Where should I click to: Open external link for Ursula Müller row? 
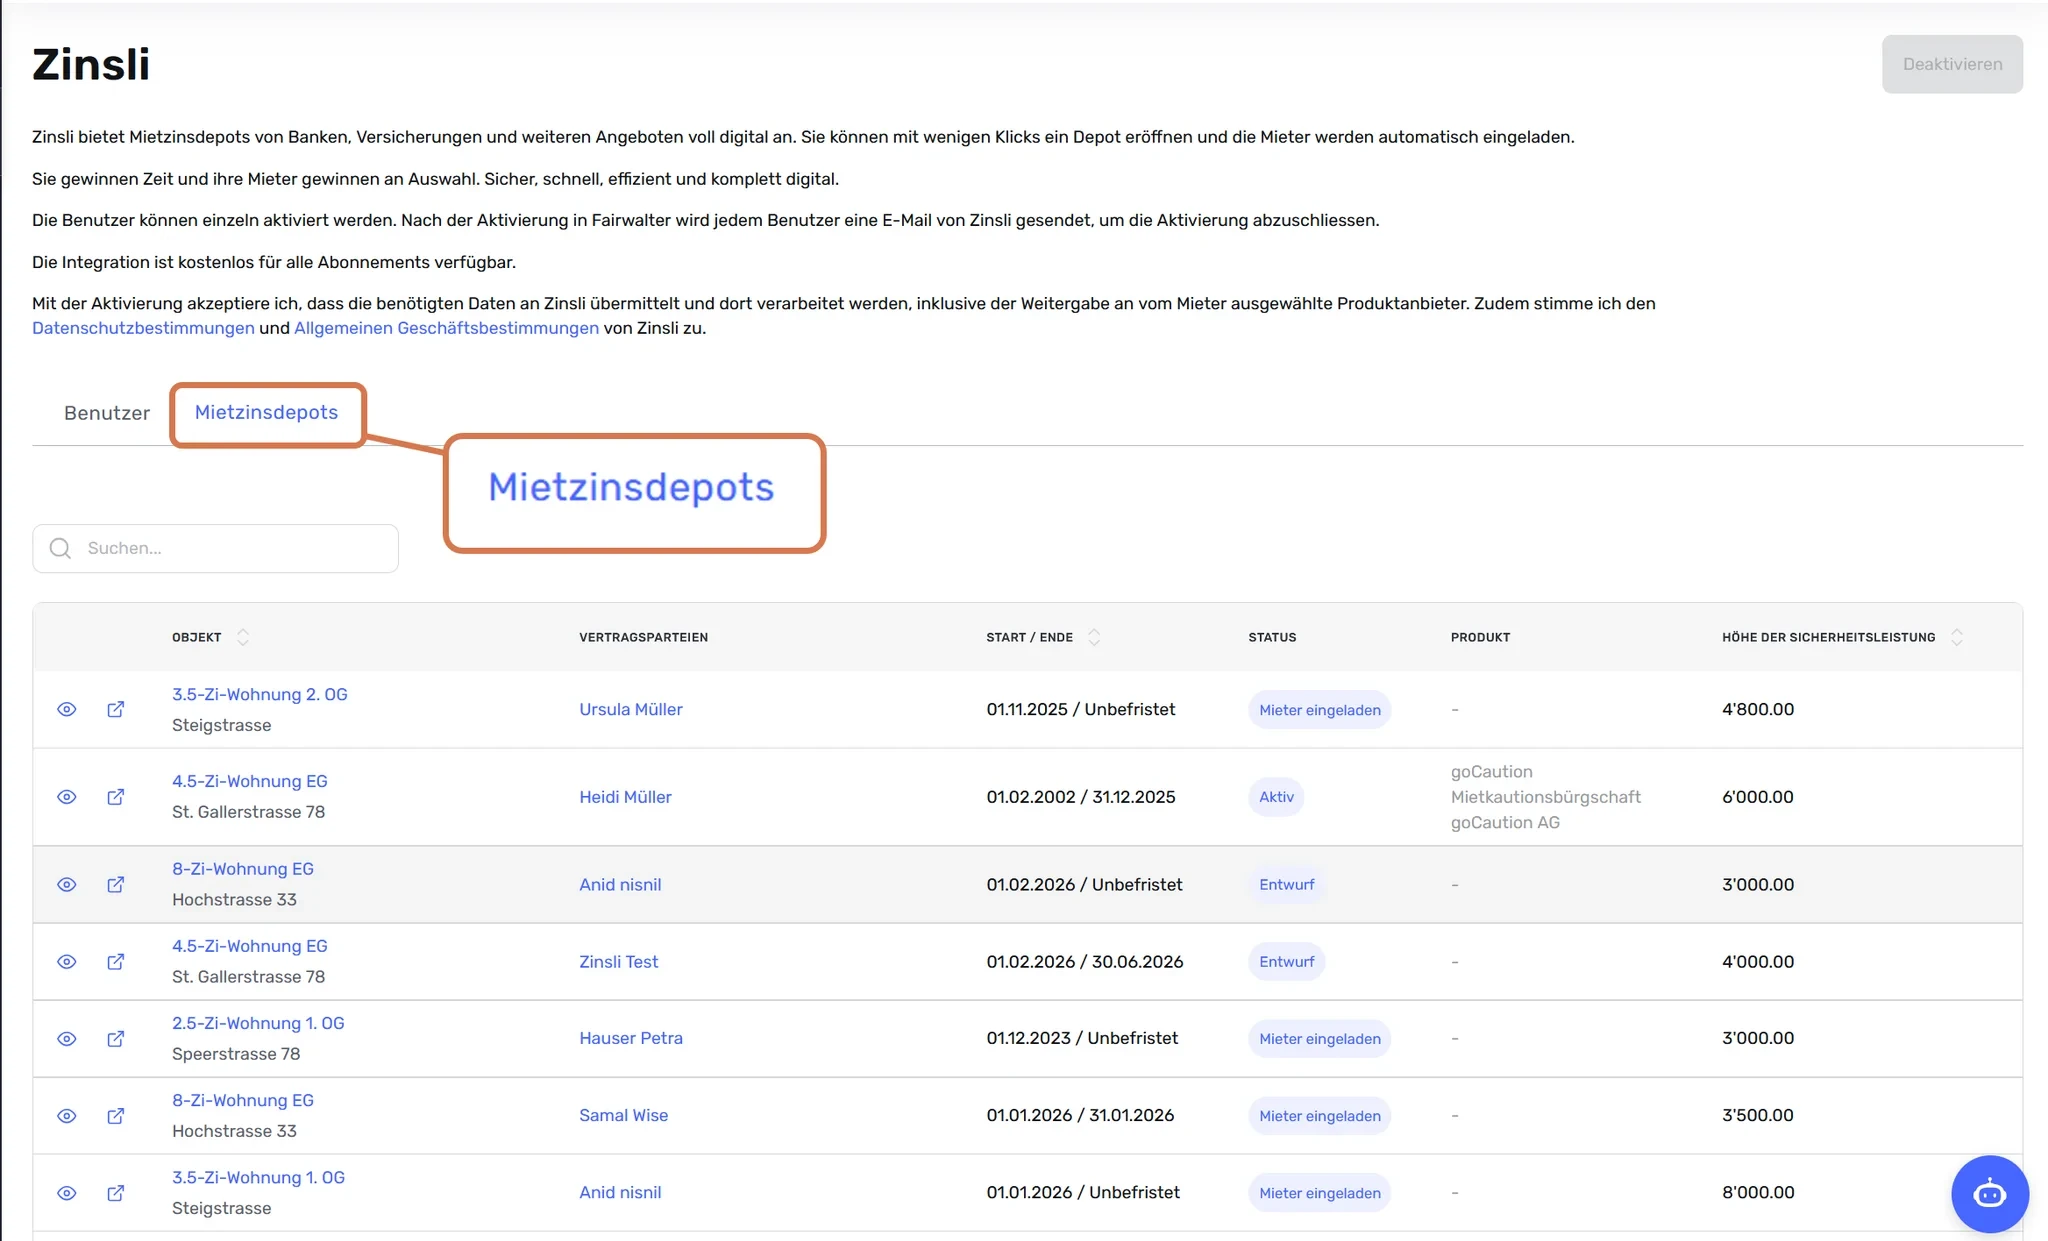click(x=116, y=709)
